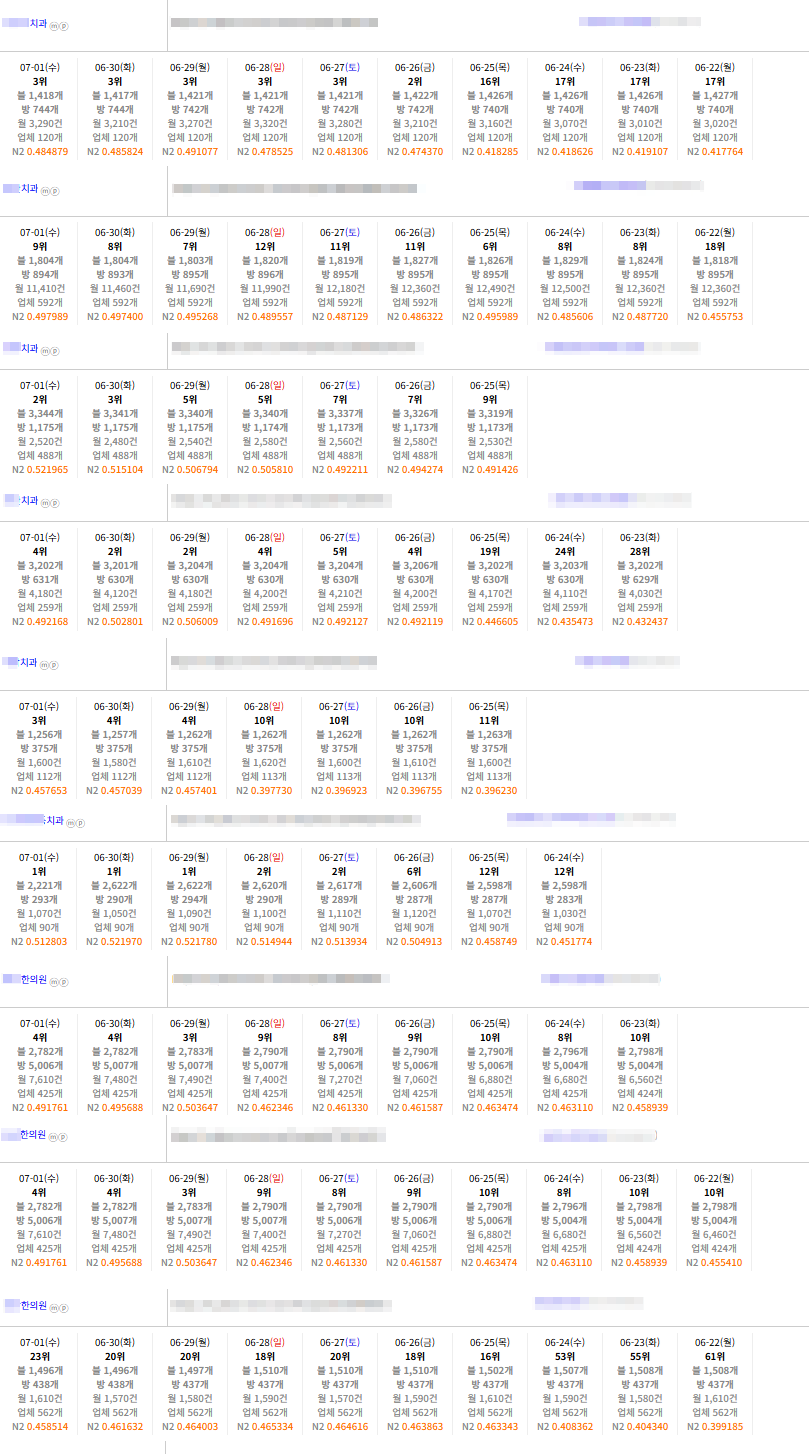This screenshot has width=809, height=1454.
Task: Click the p icon of the 한의원 lacking a 06-22 column
Action: click(x=63, y=982)
